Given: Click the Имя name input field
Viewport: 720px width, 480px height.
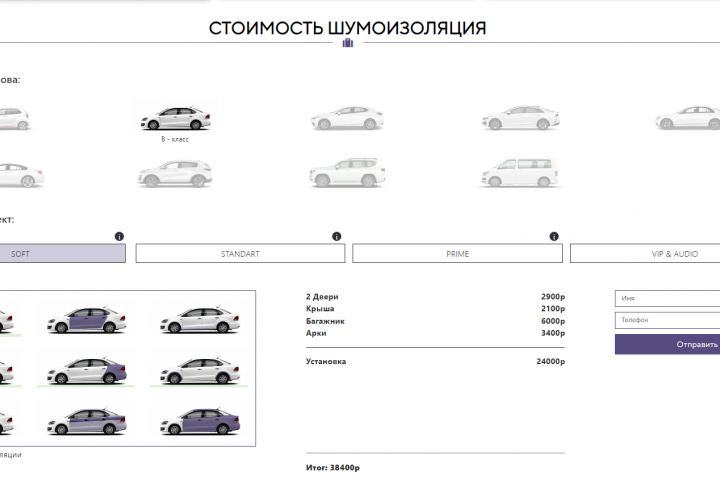Looking at the screenshot, I should (x=667, y=298).
